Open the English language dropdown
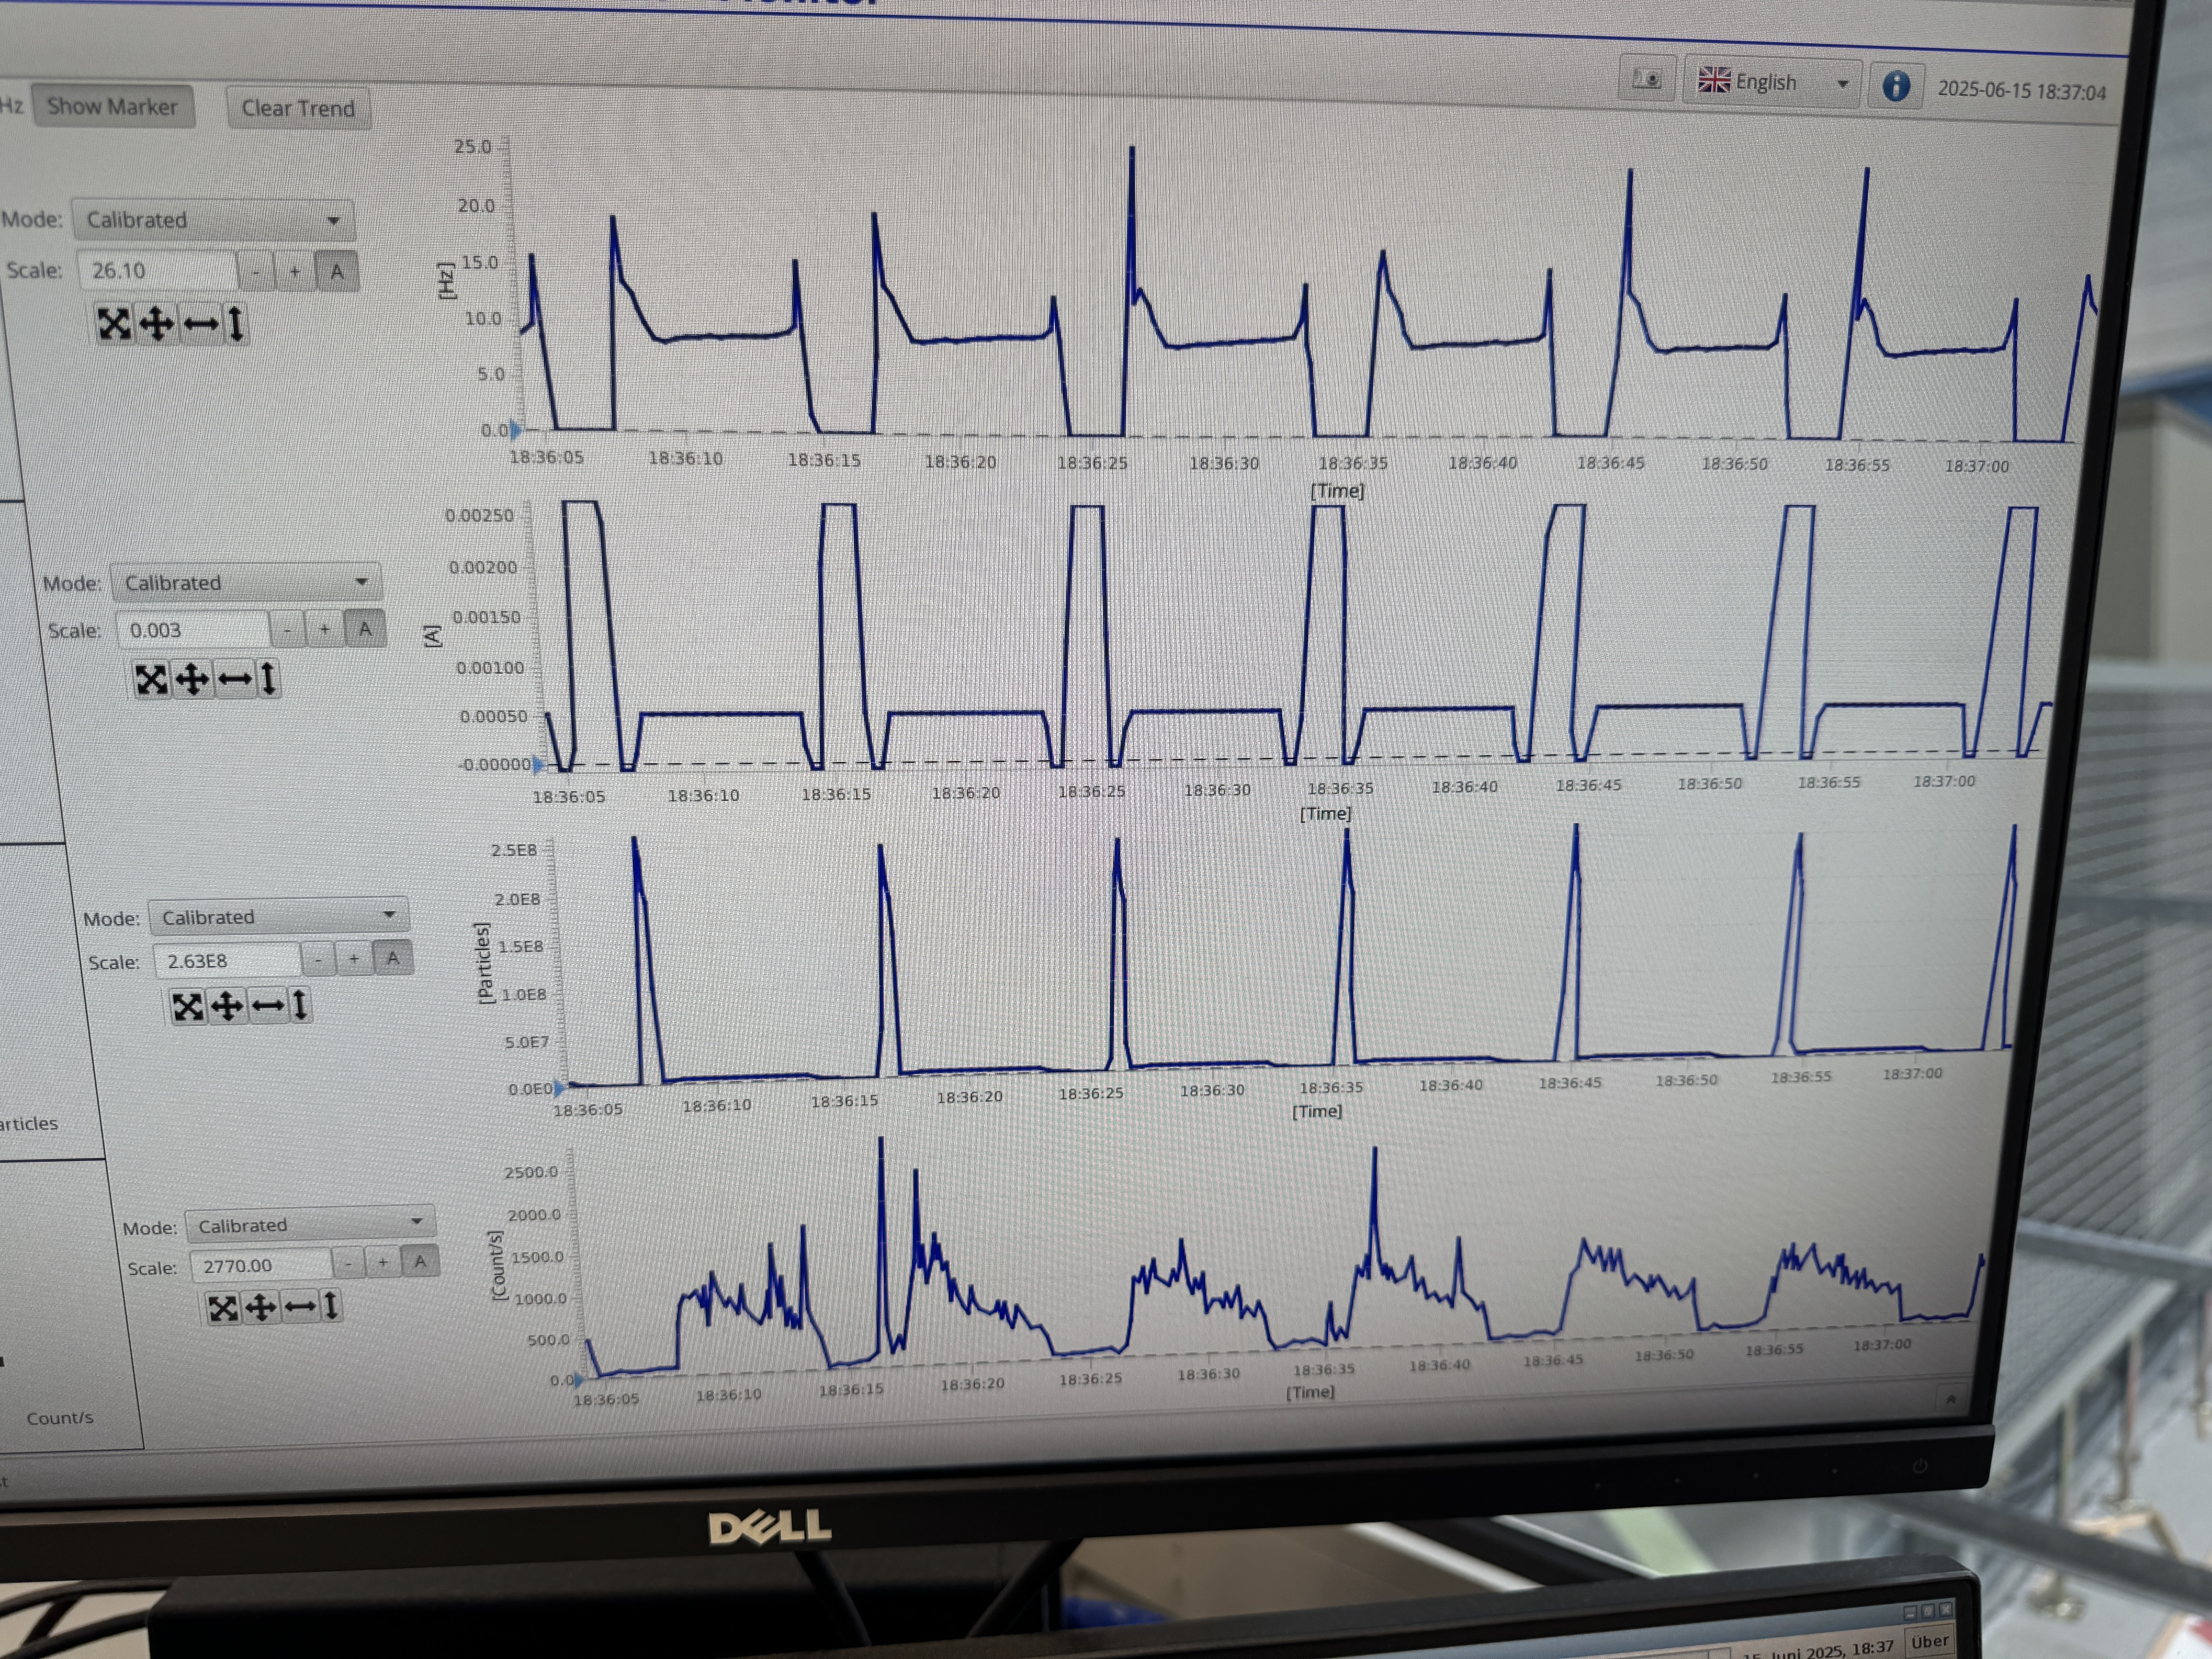This screenshot has height=1659, width=2212. point(1772,83)
